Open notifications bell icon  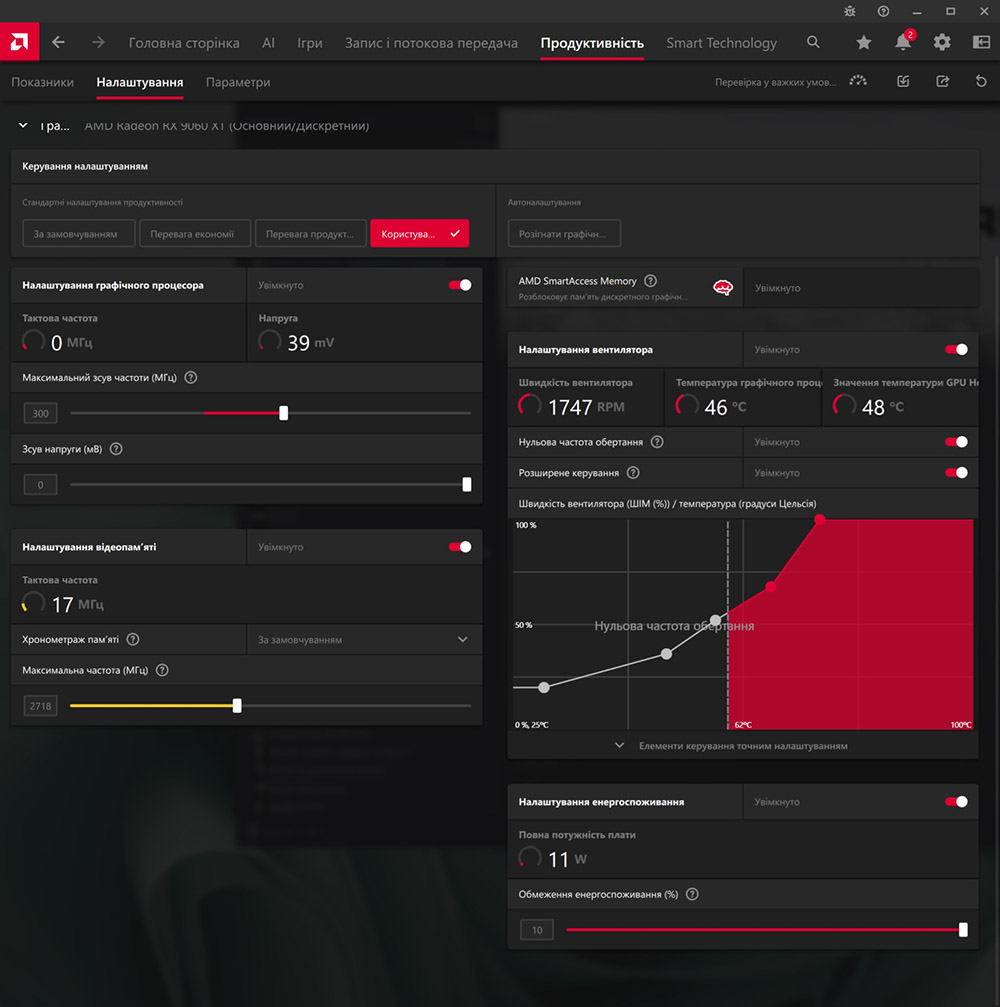click(x=903, y=42)
